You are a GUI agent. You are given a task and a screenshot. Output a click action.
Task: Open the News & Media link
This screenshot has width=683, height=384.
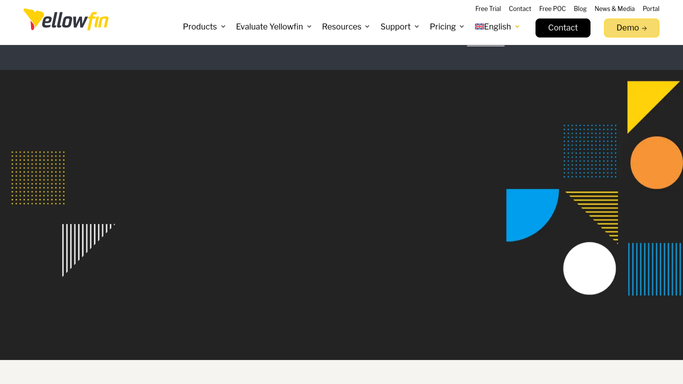click(615, 9)
